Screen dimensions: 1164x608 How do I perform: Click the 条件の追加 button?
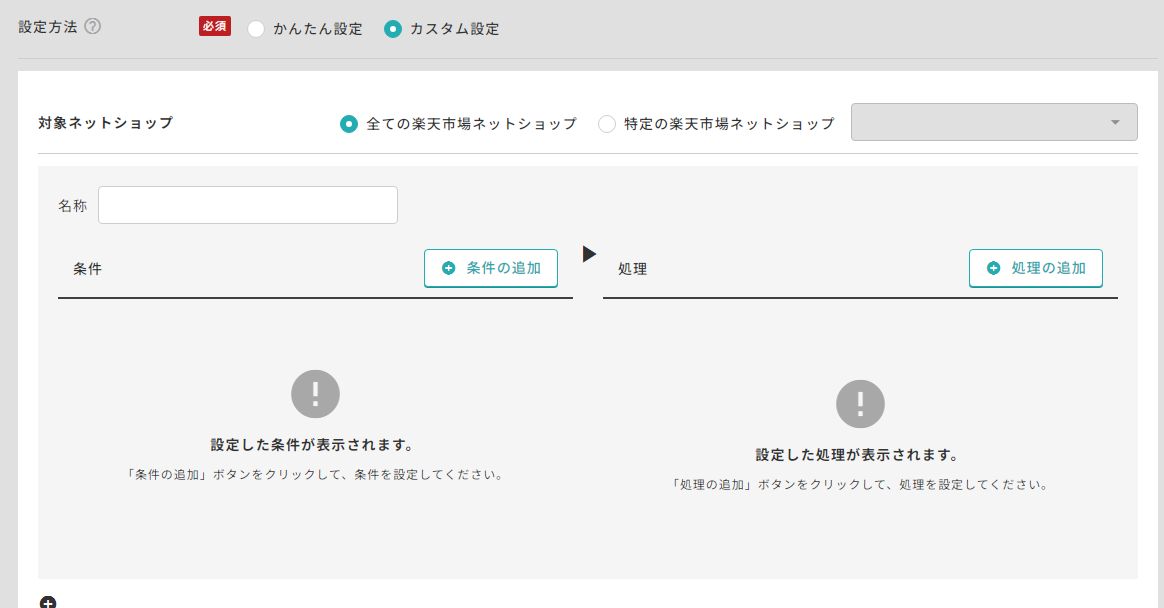(491, 268)
